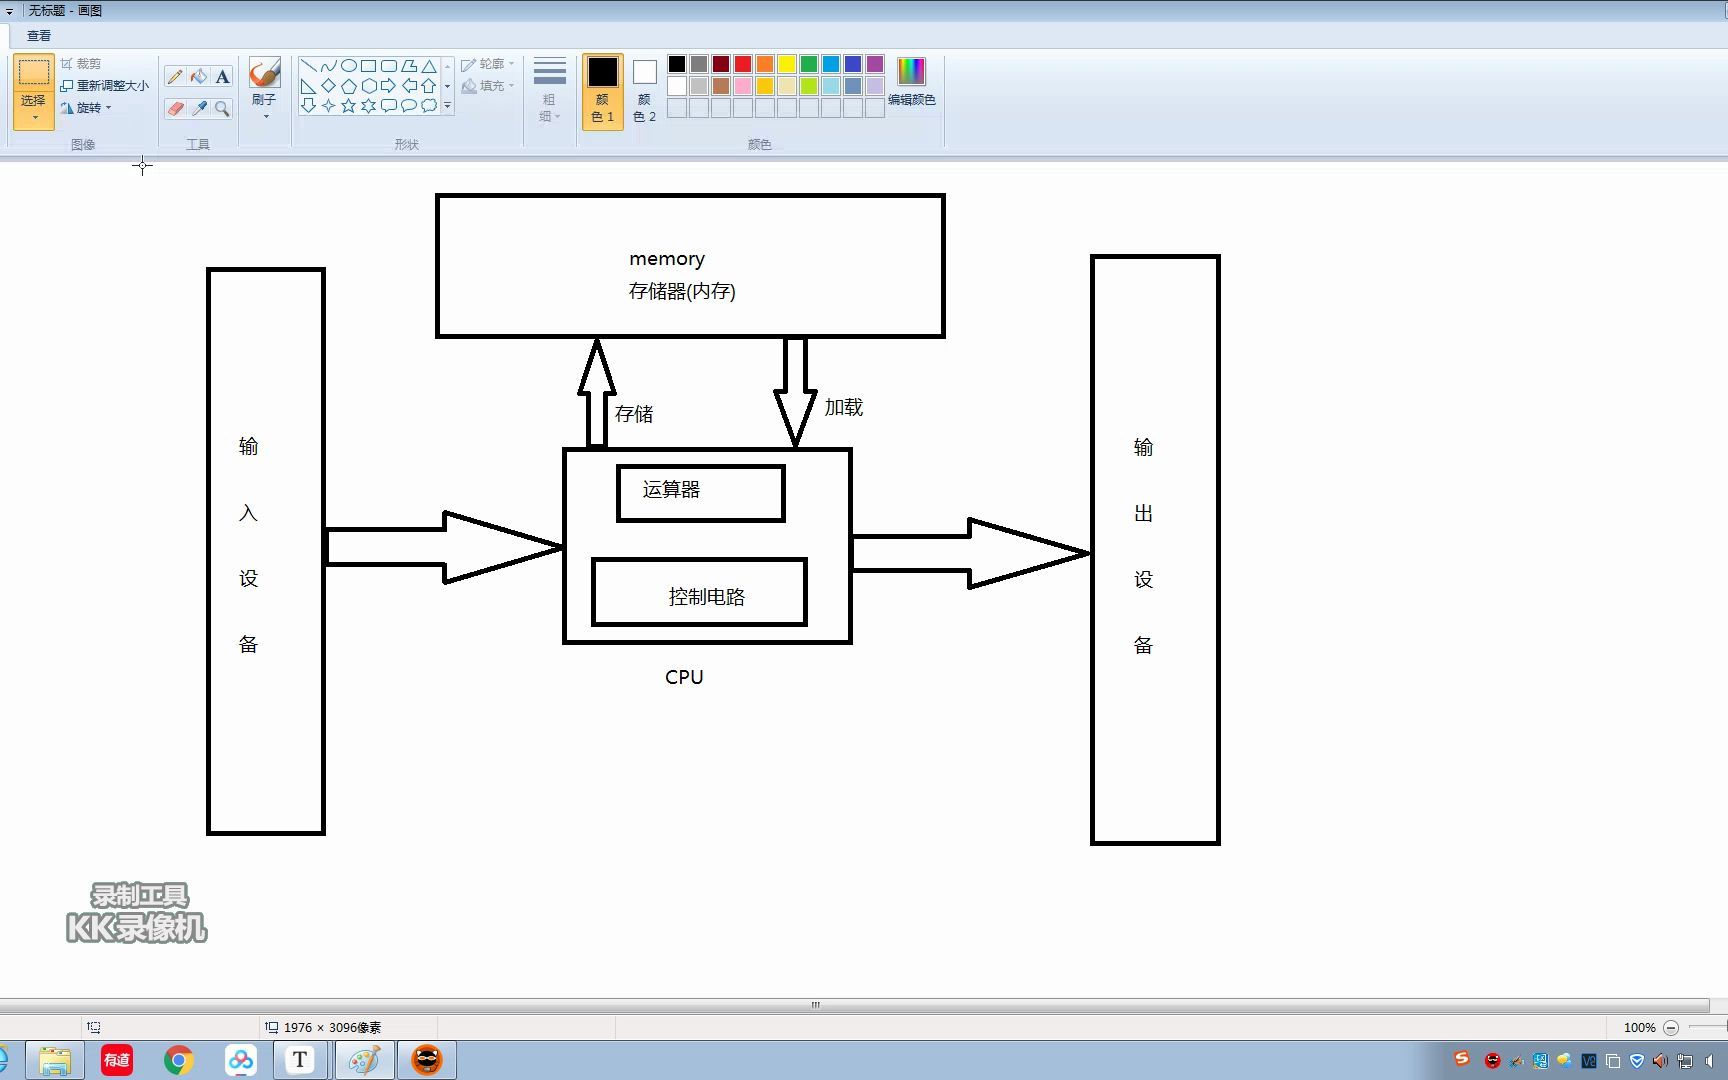Click 重新调整大小 (Resize) button
Image resolution: width=1728 pixels, height=1080 pixels.
pyautogui.click(x=105, y=86)
